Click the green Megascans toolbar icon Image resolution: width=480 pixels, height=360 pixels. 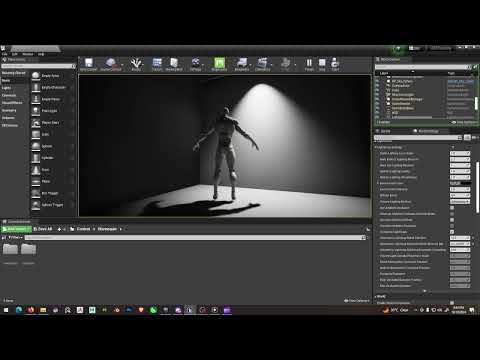pyautogui.click(x=219, y=63)
